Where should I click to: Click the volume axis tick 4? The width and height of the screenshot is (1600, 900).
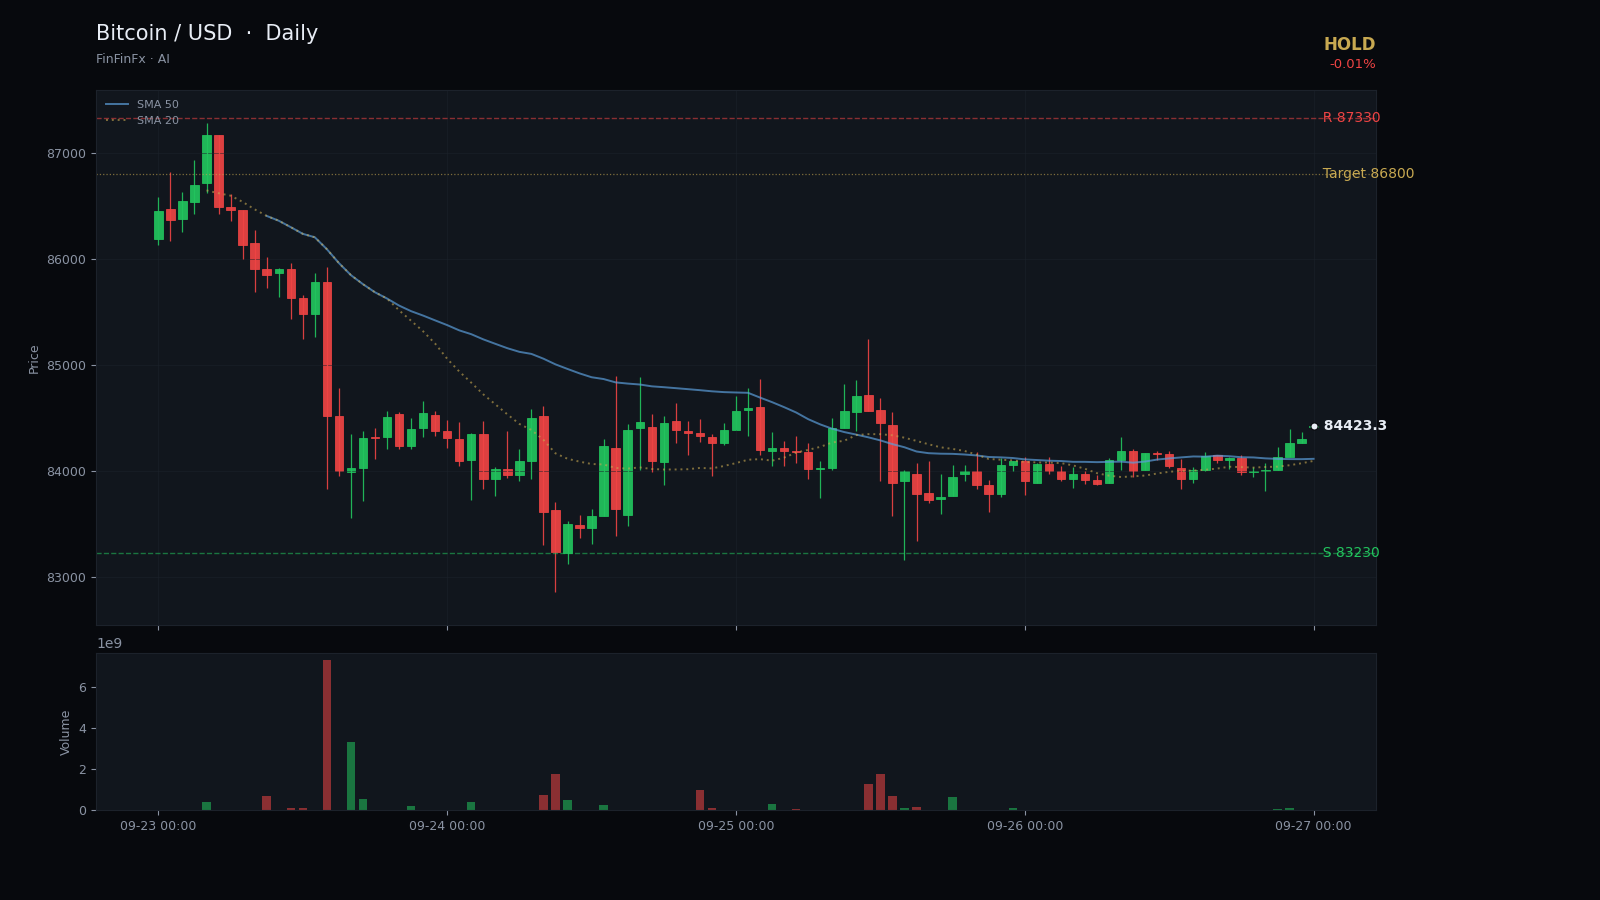pos(83,729)
